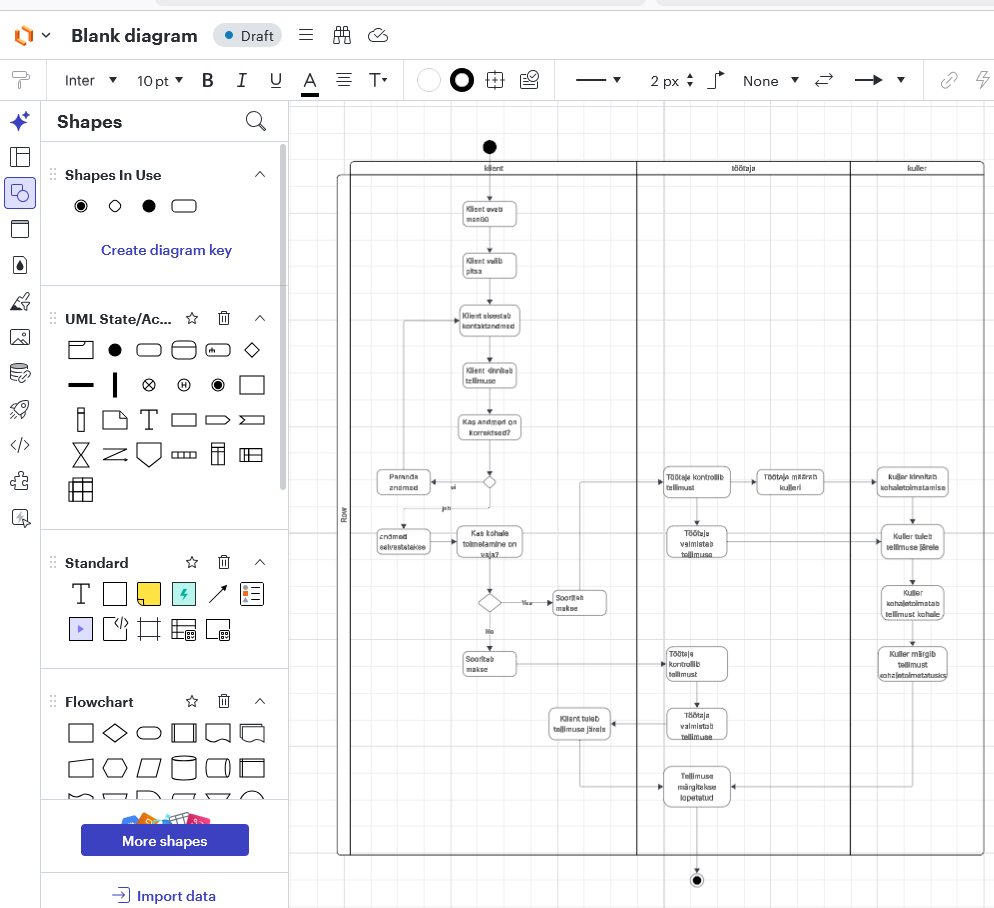Toggle bold text formatting
994x908 pixels.
[x=207, y=80]
